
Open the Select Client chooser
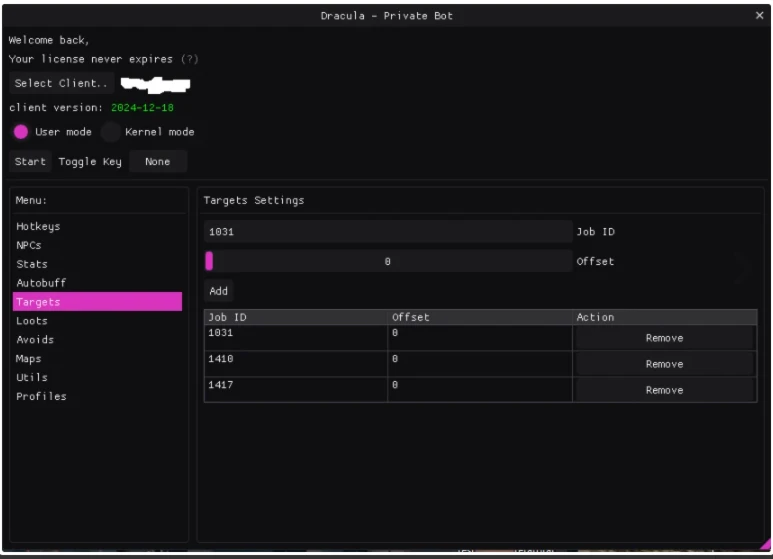click(62, 84)
